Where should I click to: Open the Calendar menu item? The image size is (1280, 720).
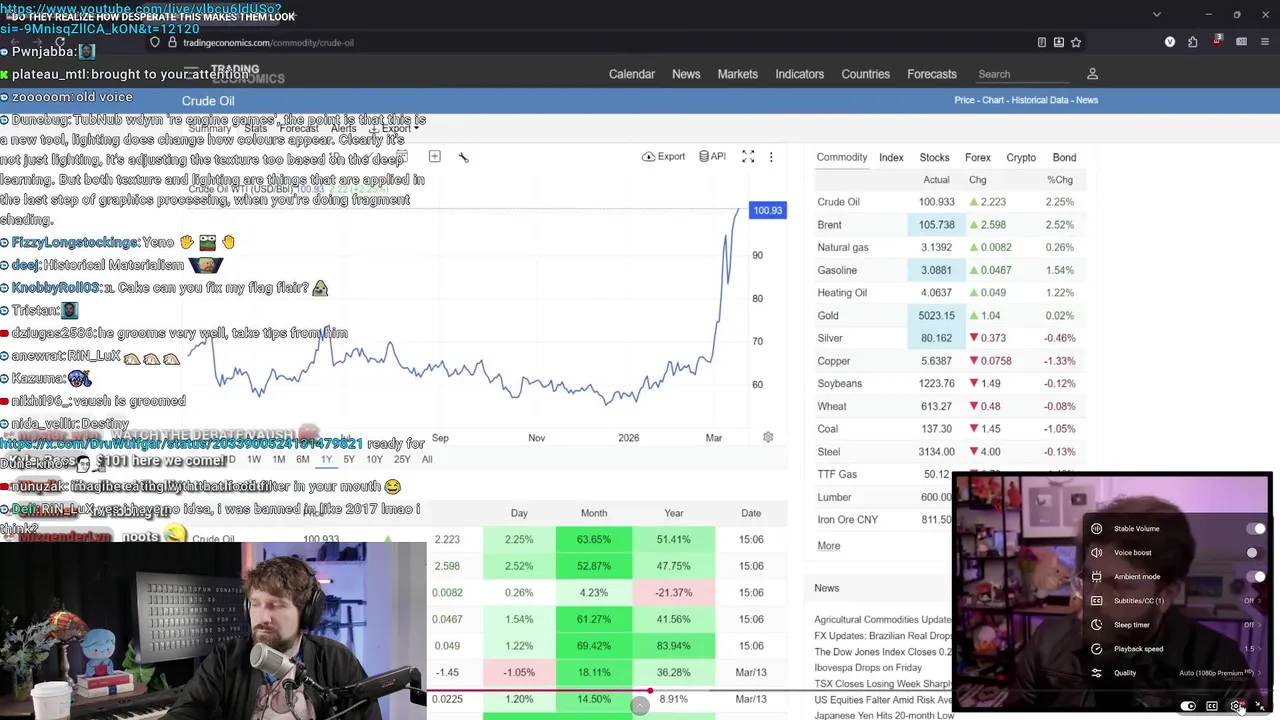coord(632,74)
